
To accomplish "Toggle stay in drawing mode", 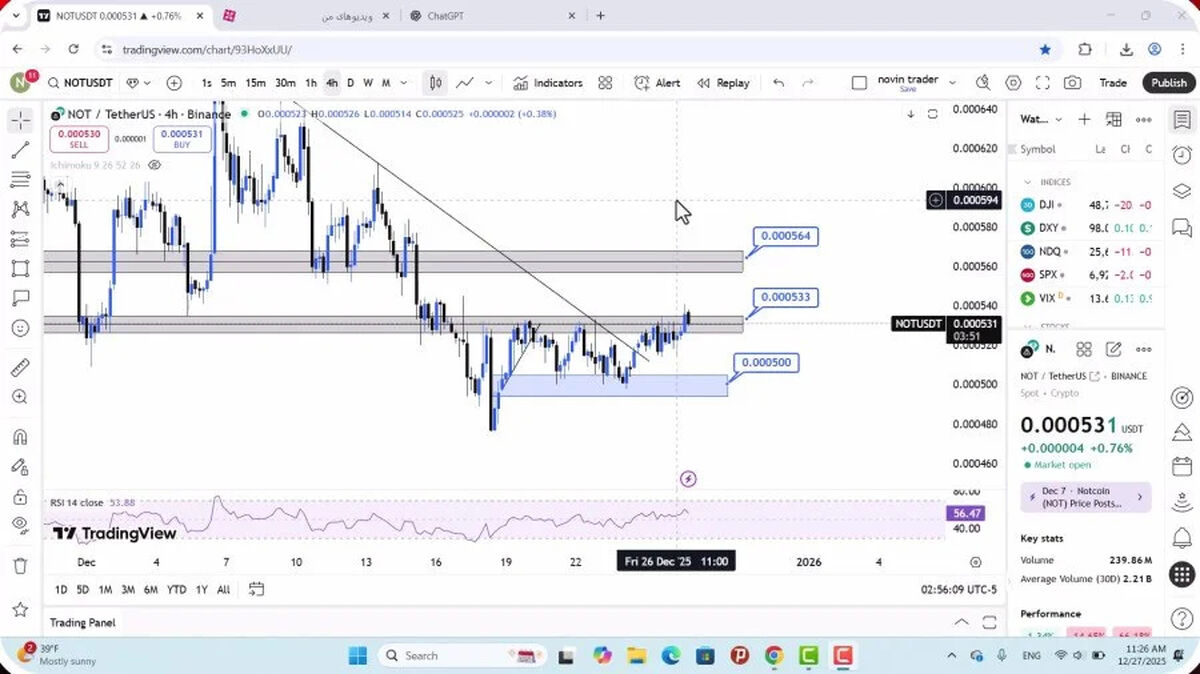I will click(20, 466).
